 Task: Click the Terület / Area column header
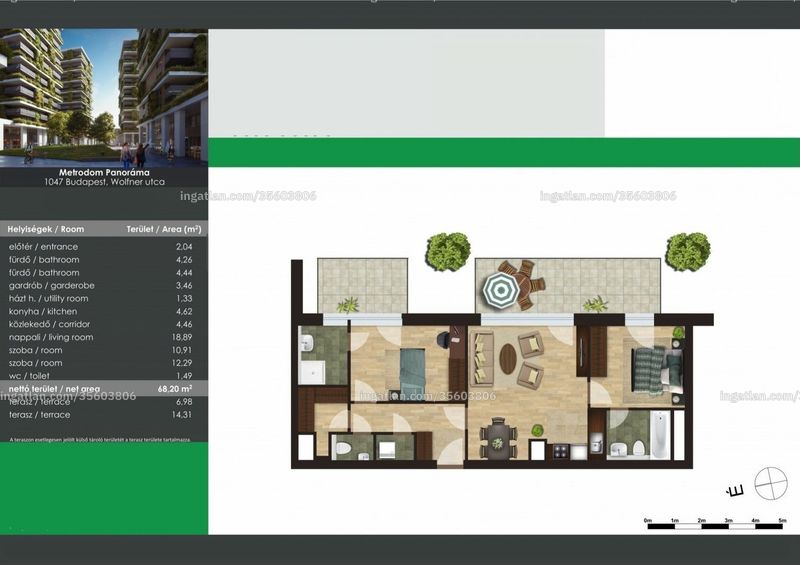pos(164,229)
